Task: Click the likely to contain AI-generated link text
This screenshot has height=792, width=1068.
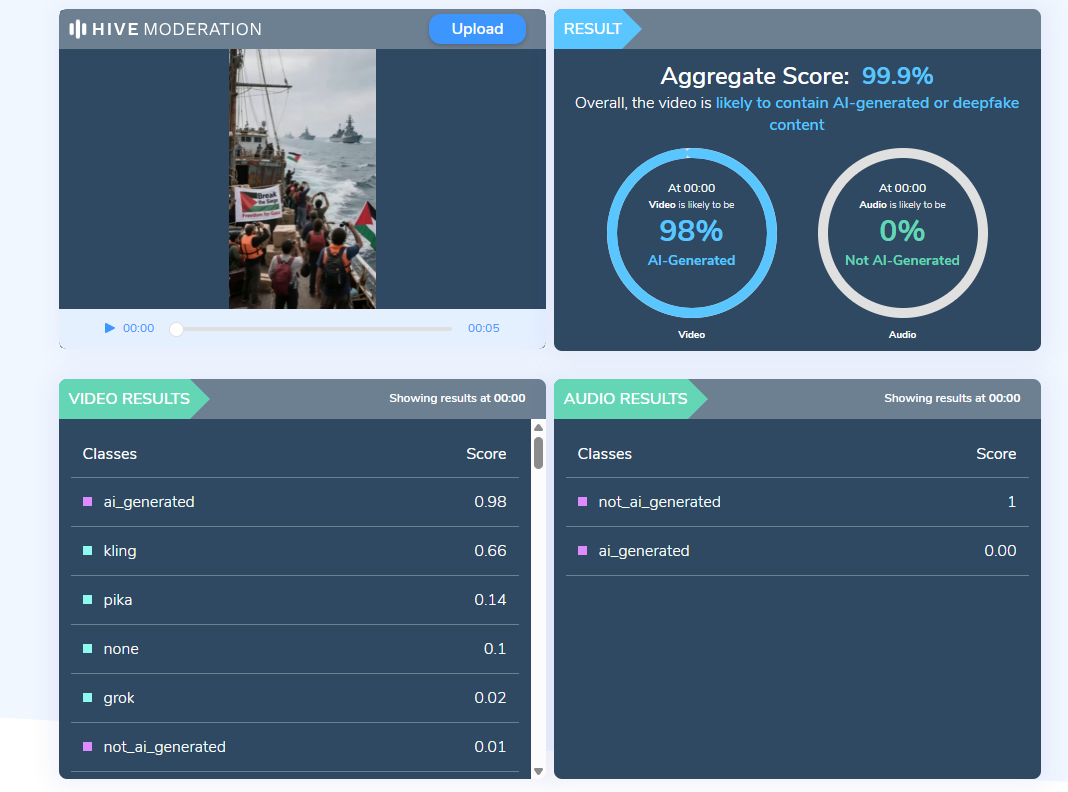Action: click(866, 103)
